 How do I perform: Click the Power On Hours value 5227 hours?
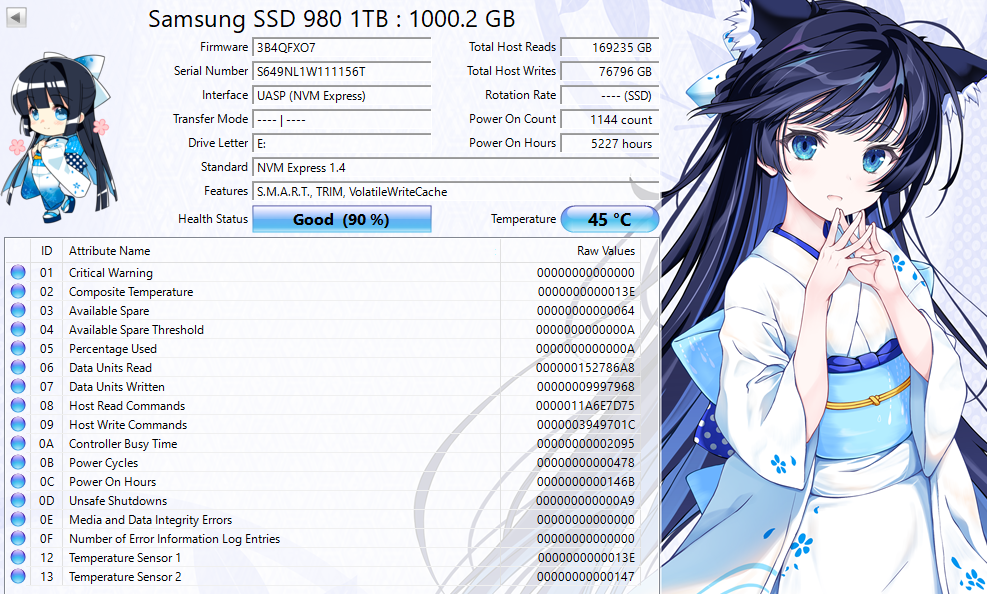pos(609,143)
